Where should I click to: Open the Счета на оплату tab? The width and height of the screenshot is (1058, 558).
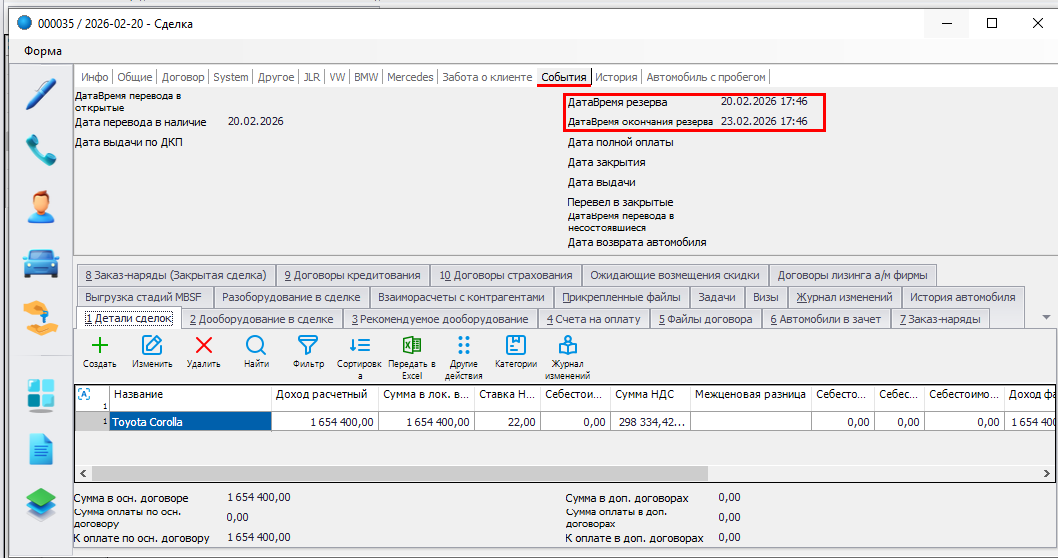(x=593, y=319)
